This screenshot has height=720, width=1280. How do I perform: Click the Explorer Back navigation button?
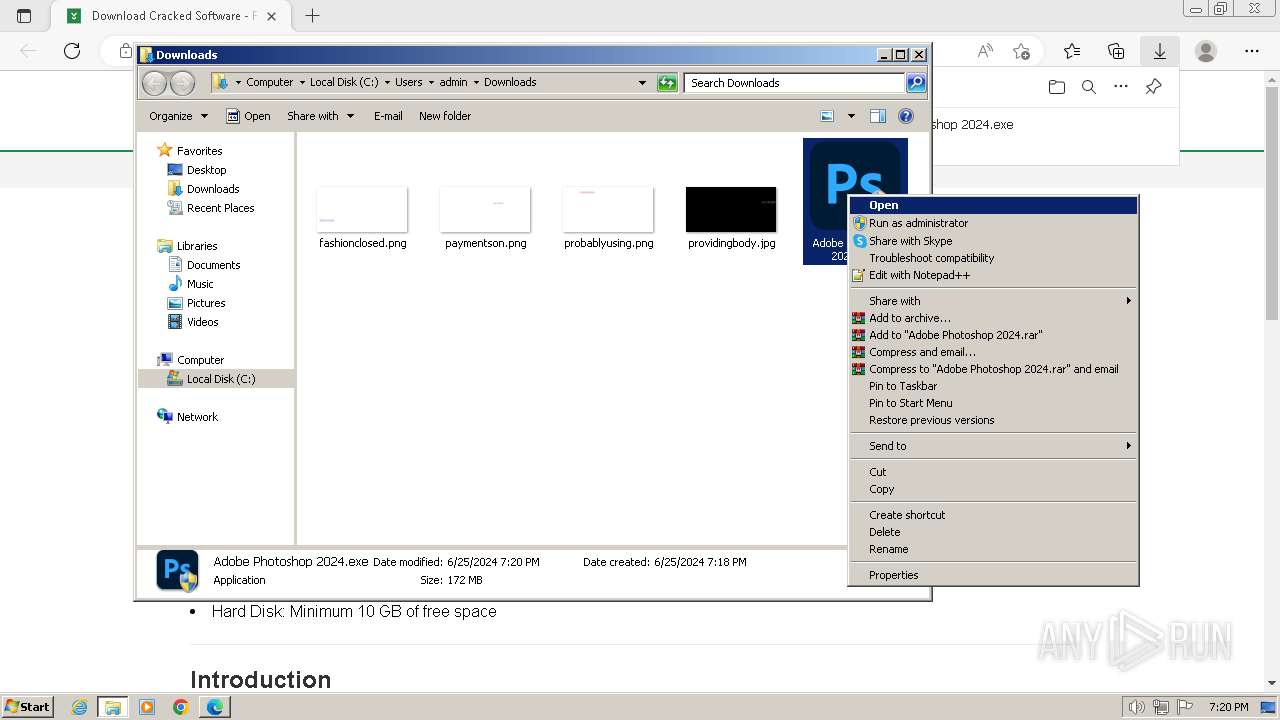click(x=154, y=83)
